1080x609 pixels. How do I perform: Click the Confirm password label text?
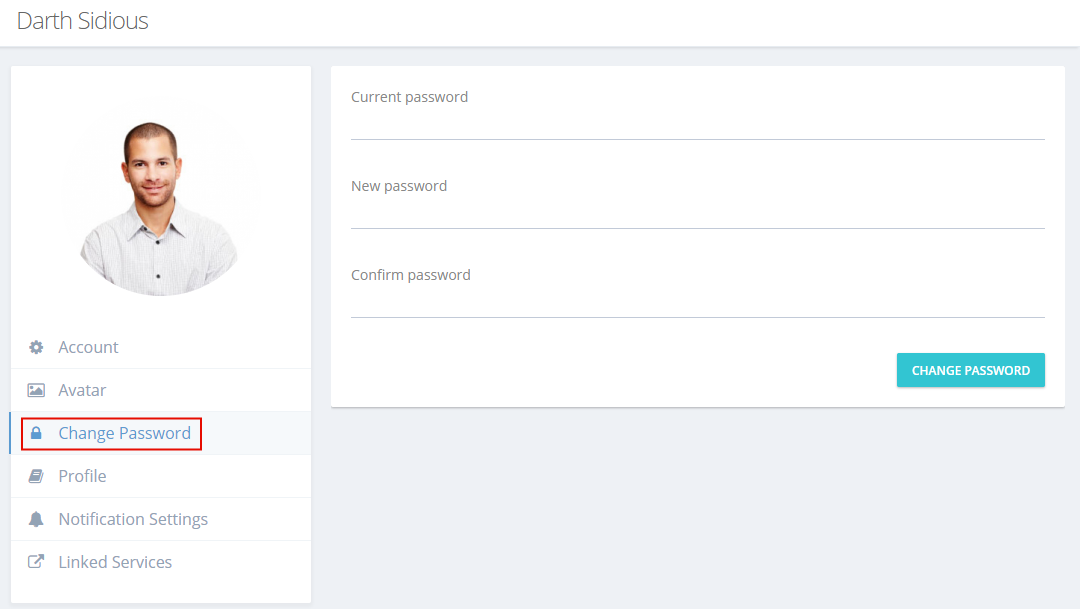(411, 275)
